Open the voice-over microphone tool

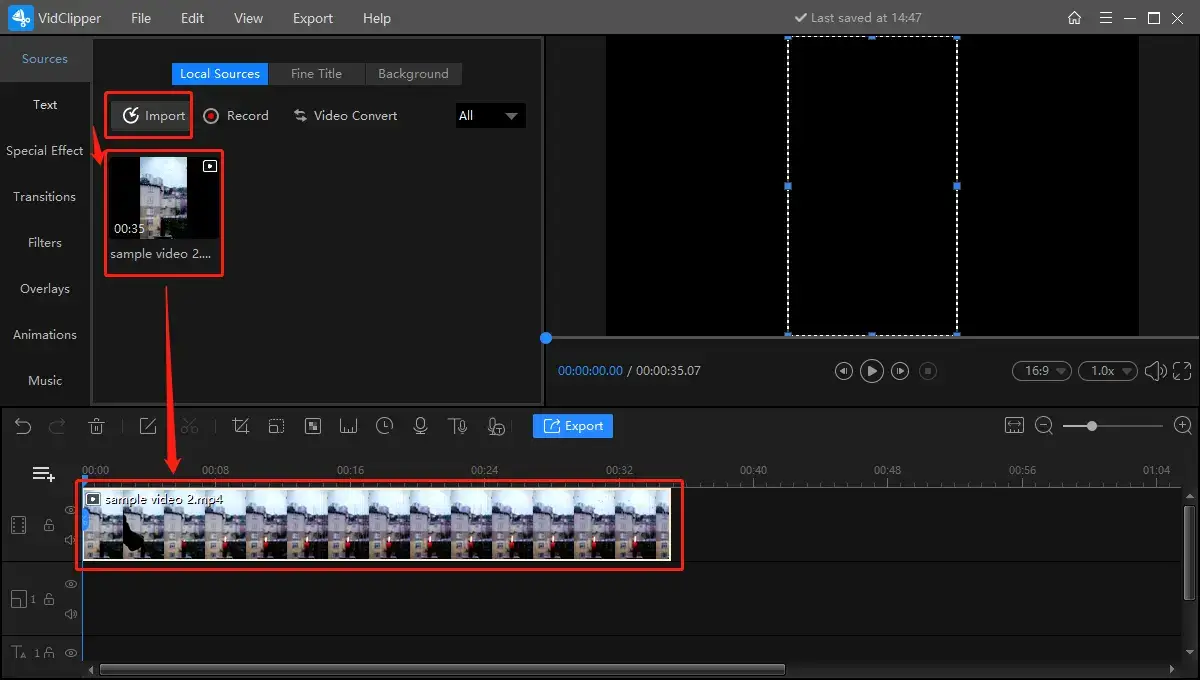pyautogui.click(x=421, y=426)
